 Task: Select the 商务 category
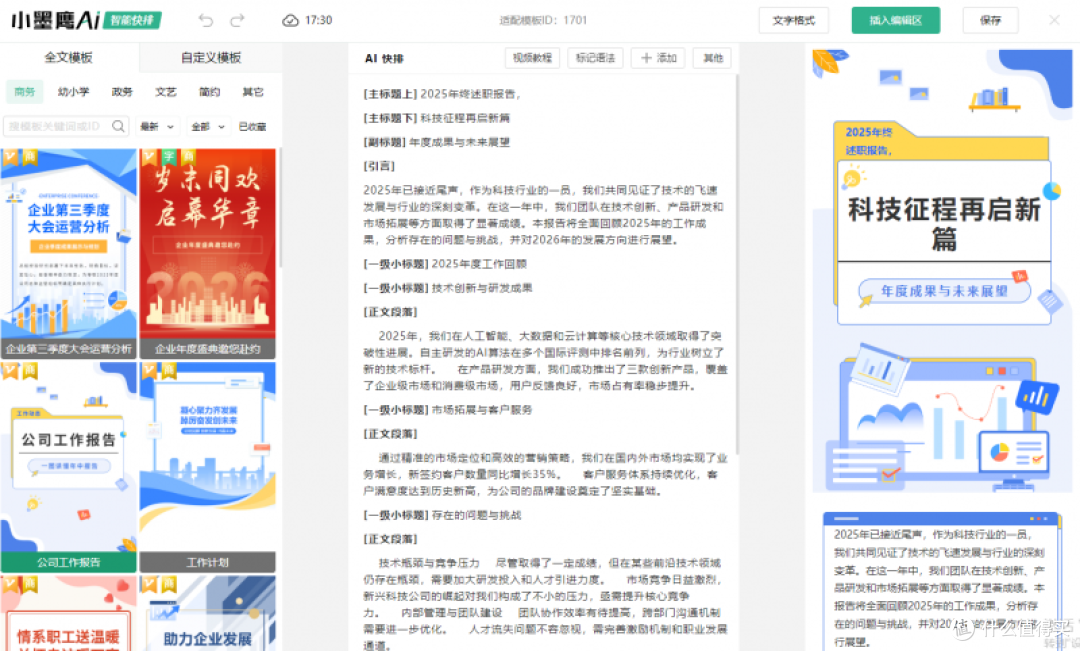25,92
